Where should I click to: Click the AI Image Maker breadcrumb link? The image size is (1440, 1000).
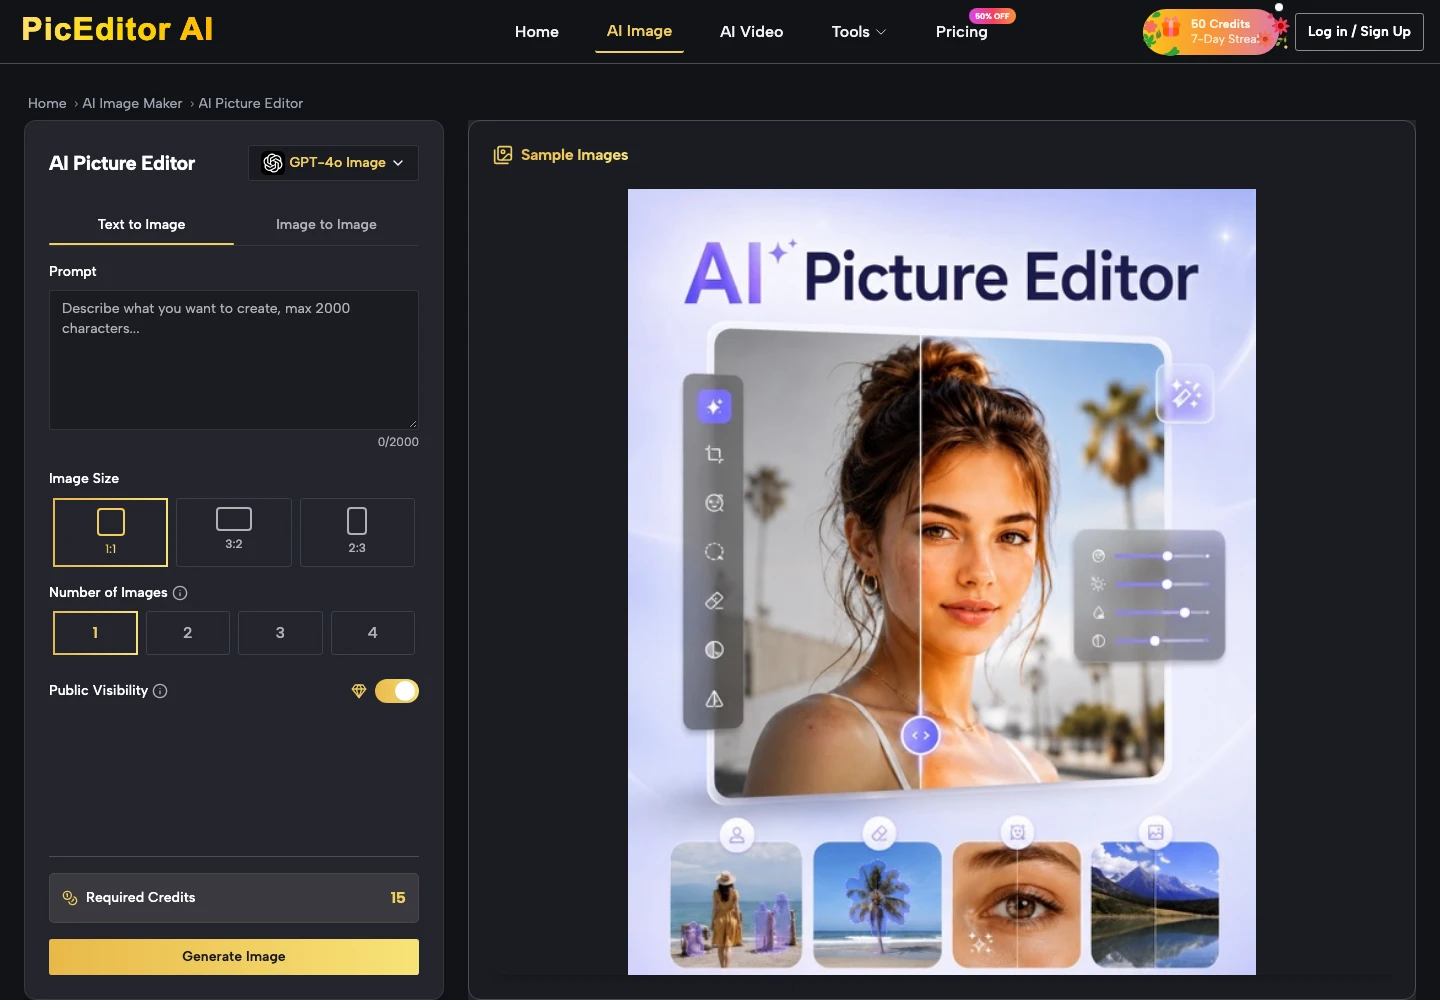click(x=132, y=103)
